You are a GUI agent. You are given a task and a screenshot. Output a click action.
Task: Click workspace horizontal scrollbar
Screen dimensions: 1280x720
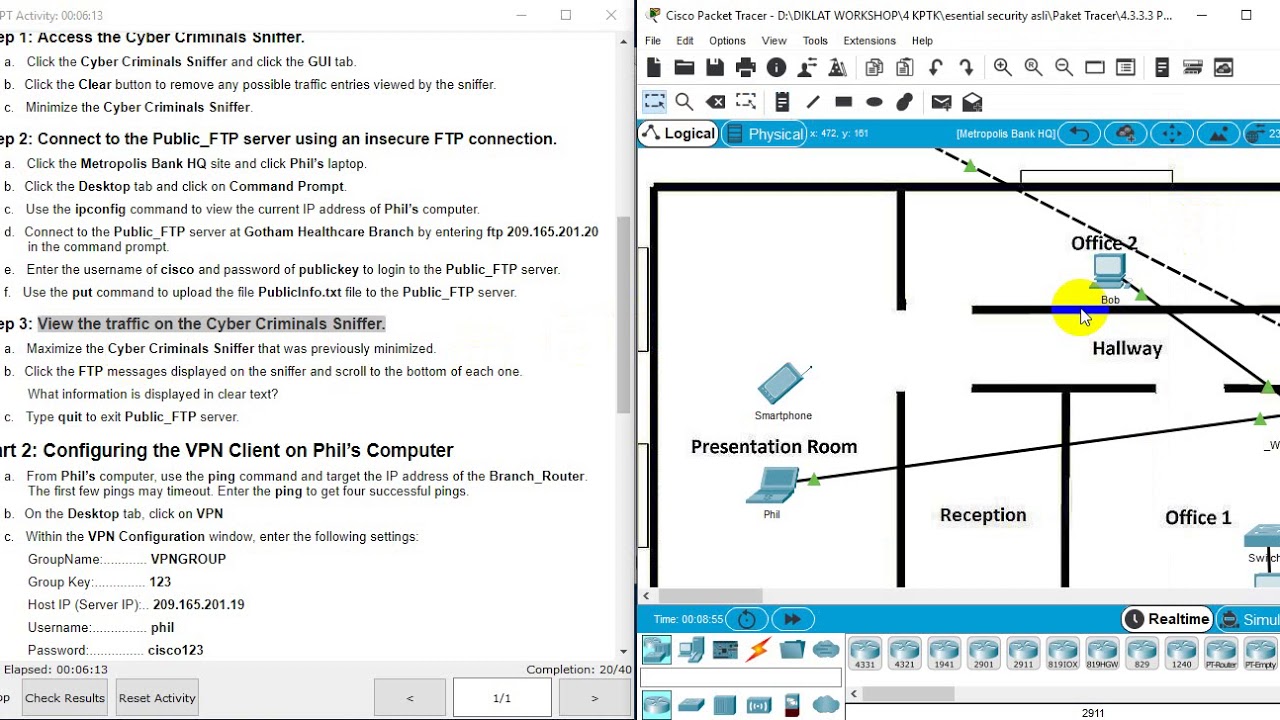711,596
